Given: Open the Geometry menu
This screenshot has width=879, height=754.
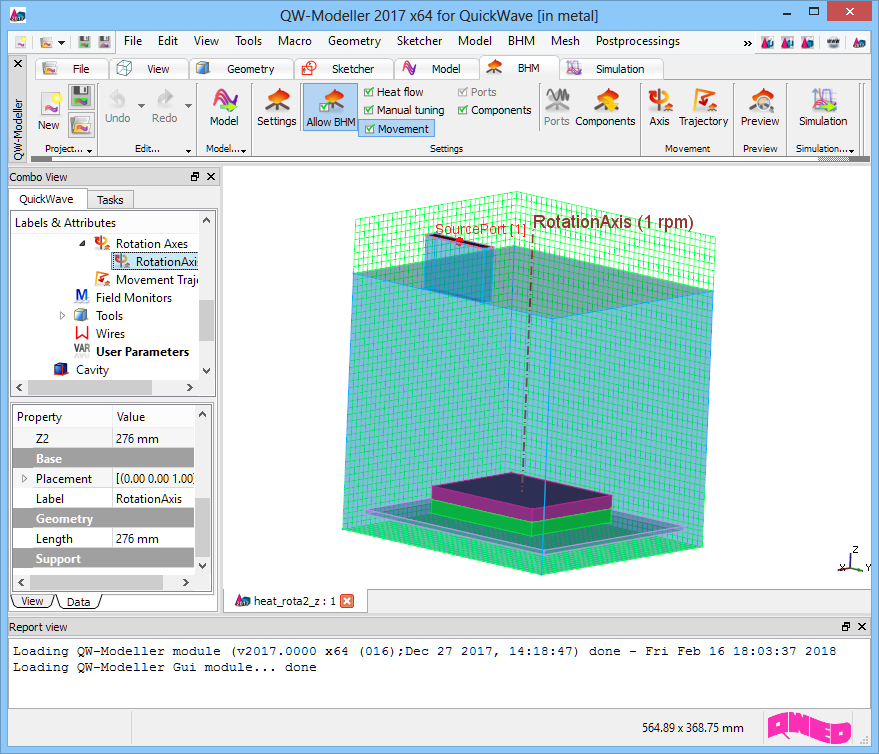Looking at the screenshot, I should [354, 41].
